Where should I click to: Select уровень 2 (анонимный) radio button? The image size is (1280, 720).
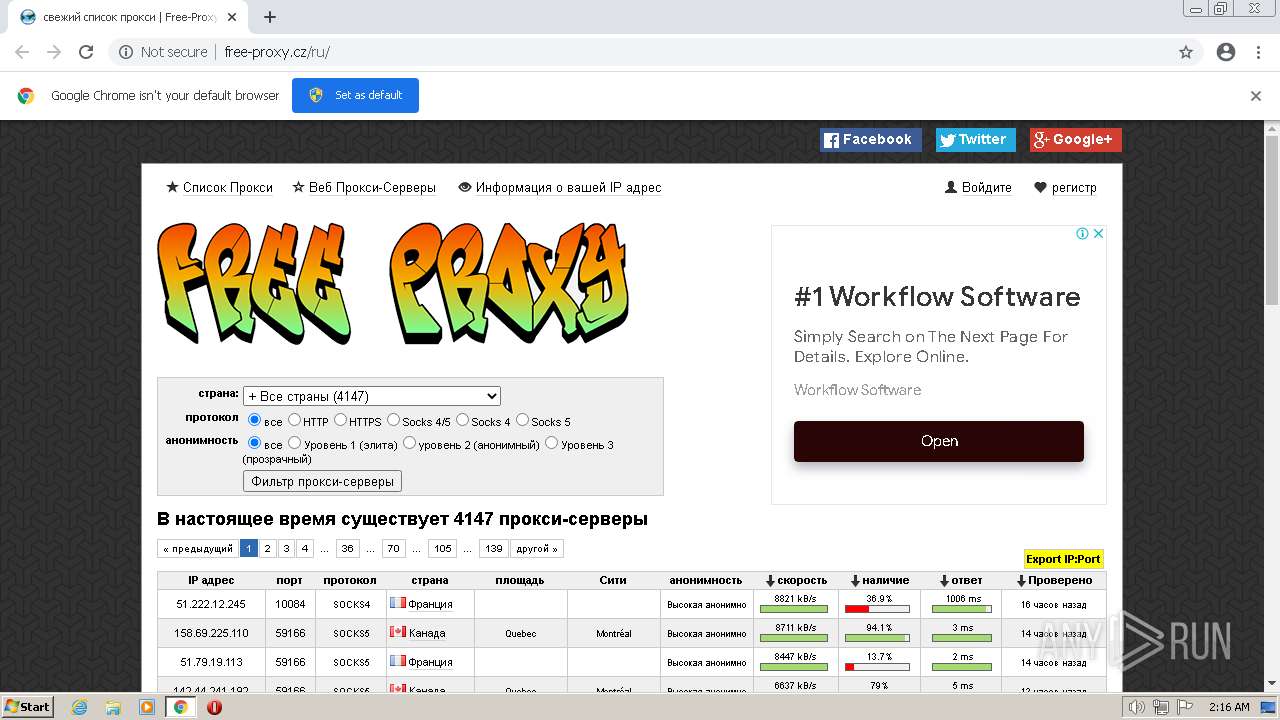[x=409, y=443]
